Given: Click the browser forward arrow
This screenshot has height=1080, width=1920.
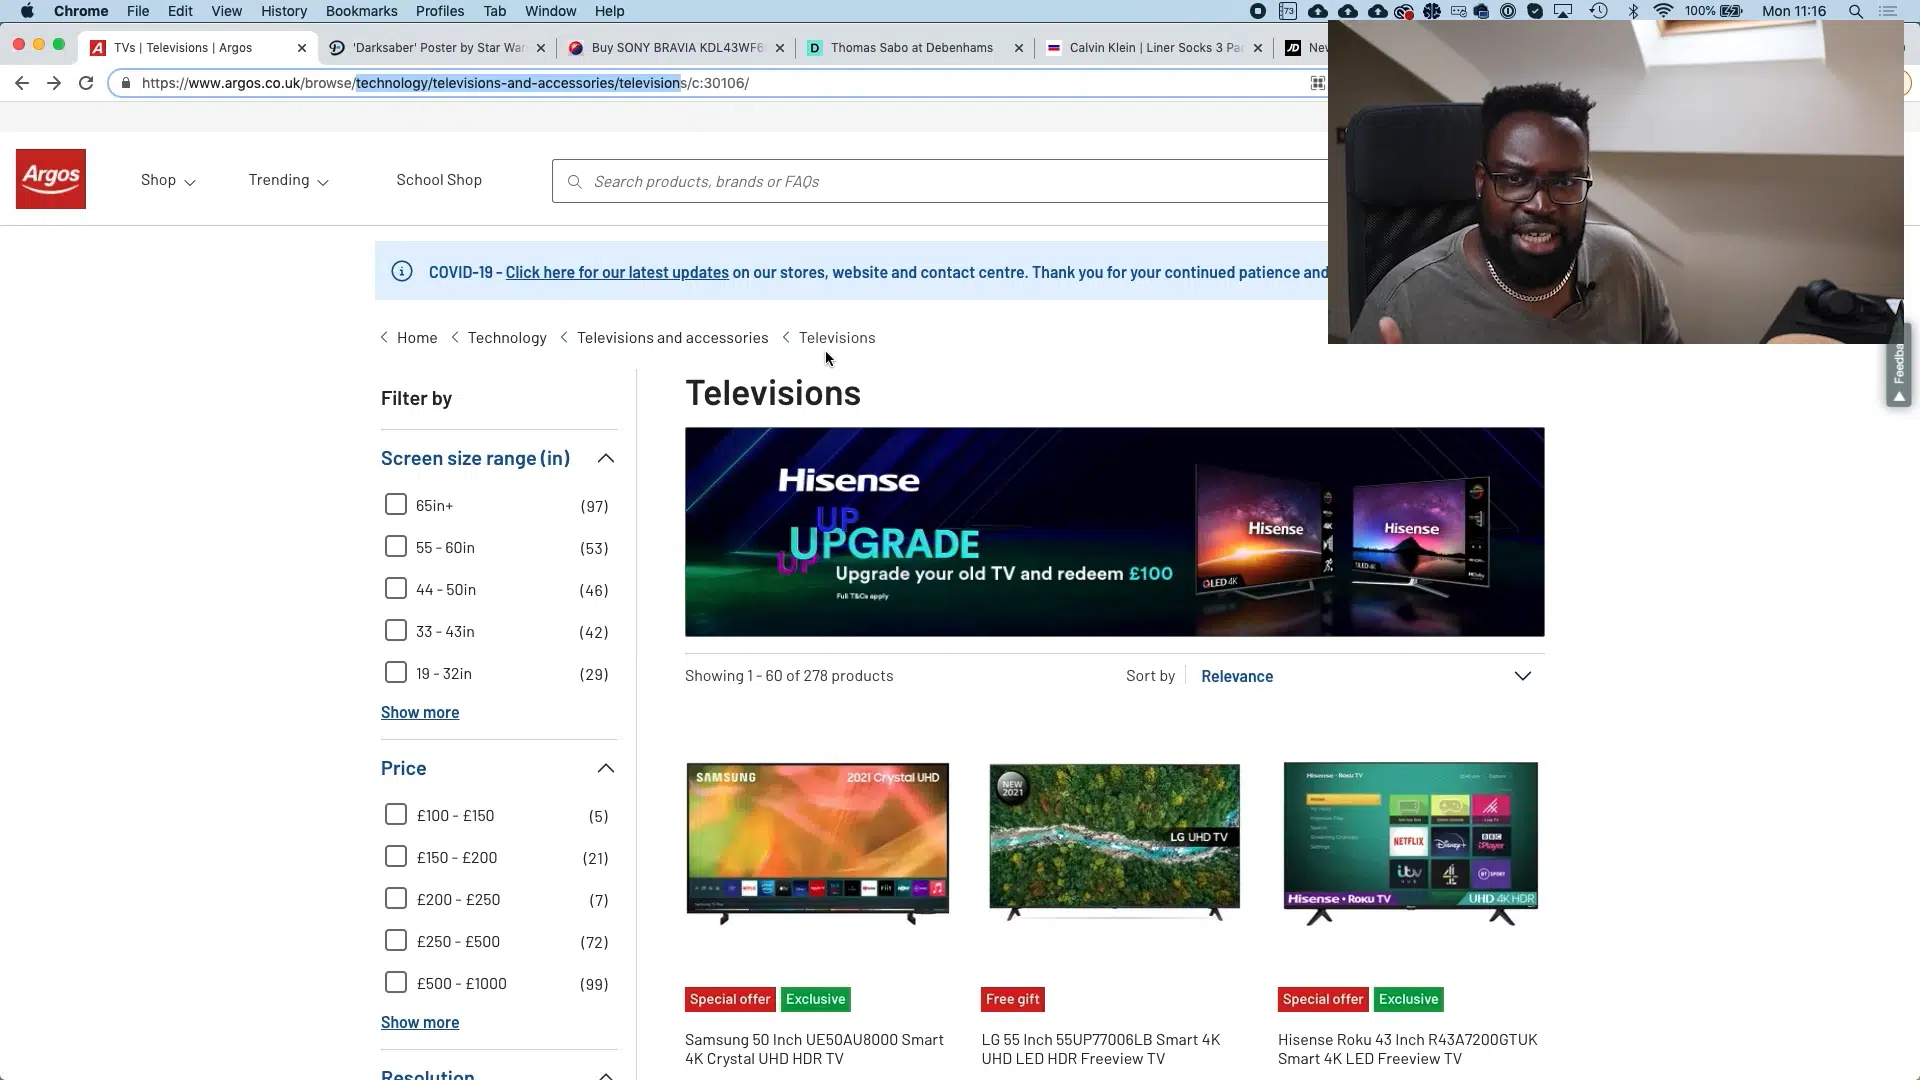Looking at the screenshot, I should coord(54,83).
